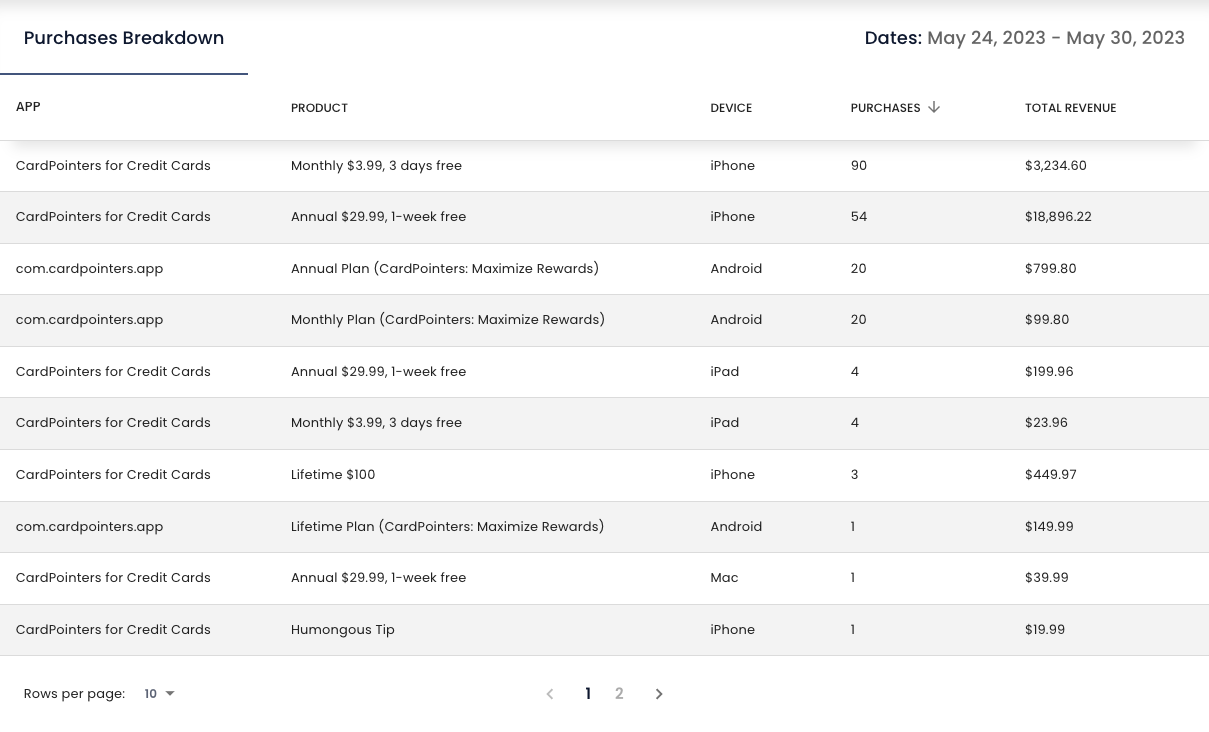Viewport: 1209px width, 732px height.
Task: Click iPad device in the $199.96 row
Action: coord(725,372)
